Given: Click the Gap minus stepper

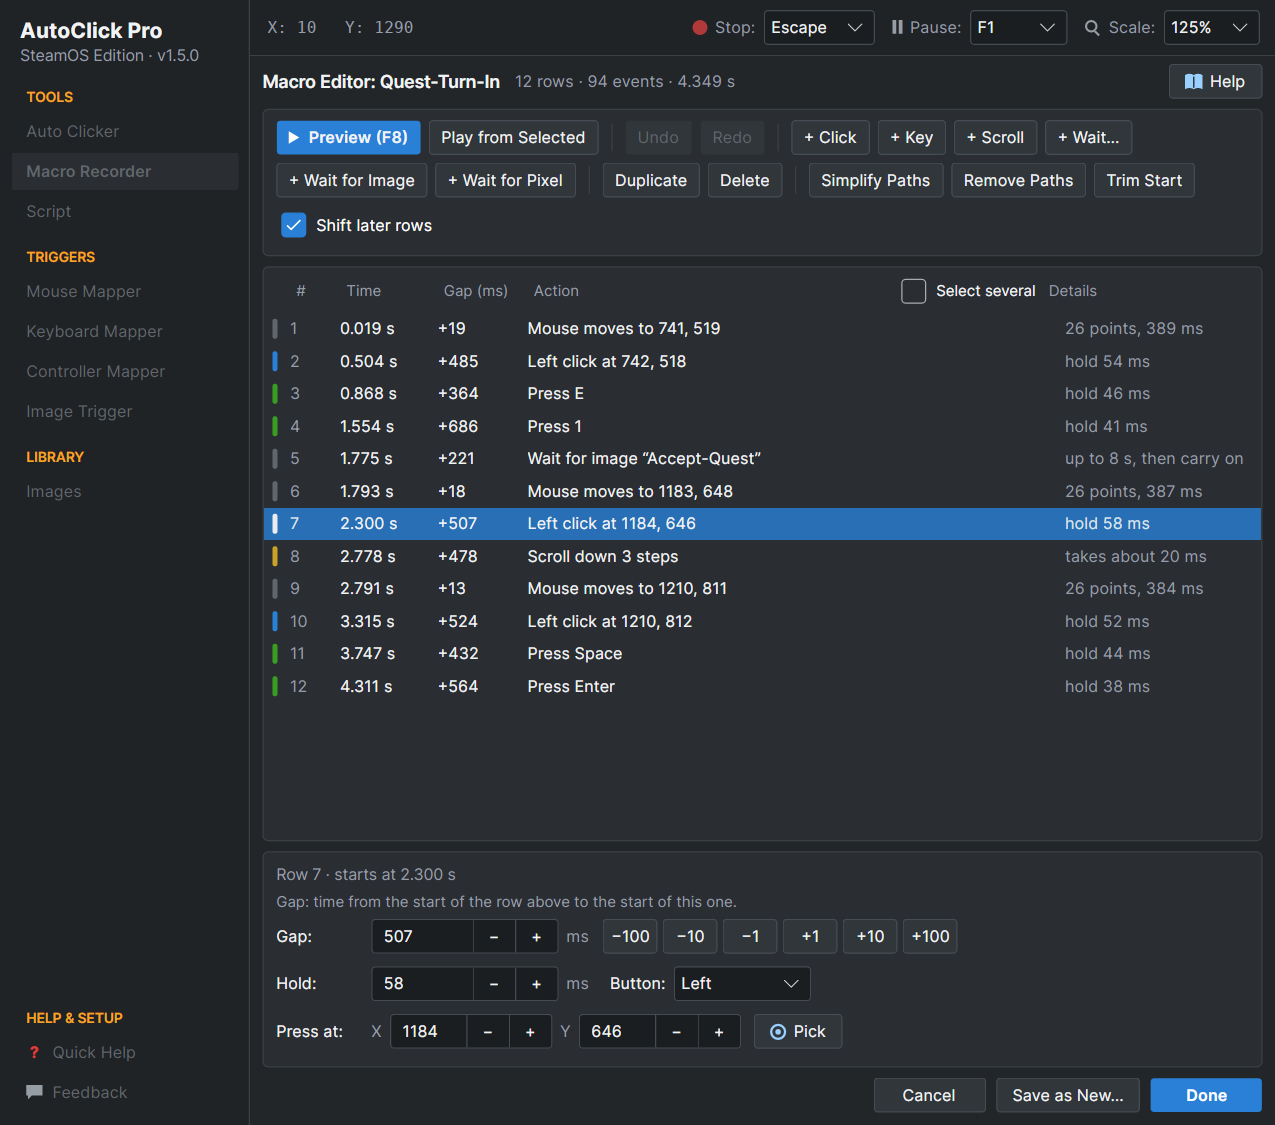Looking at the screenshot, I should click(x=494, y=937).
